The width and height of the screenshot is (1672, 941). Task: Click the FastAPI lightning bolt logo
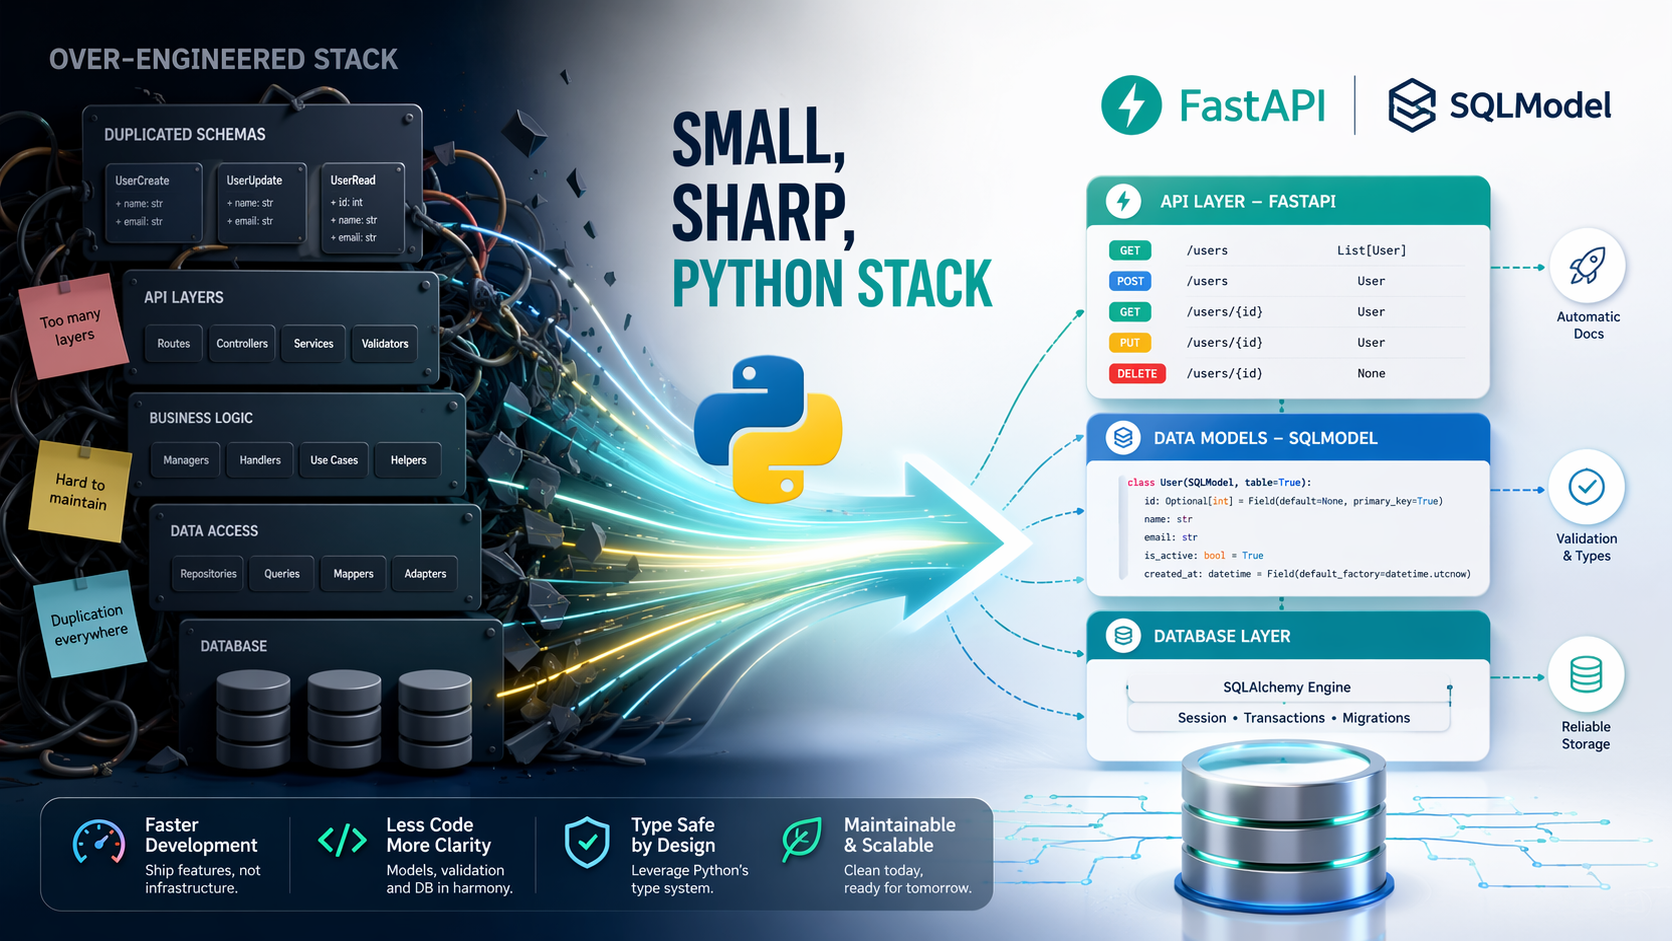[1131, 105]
